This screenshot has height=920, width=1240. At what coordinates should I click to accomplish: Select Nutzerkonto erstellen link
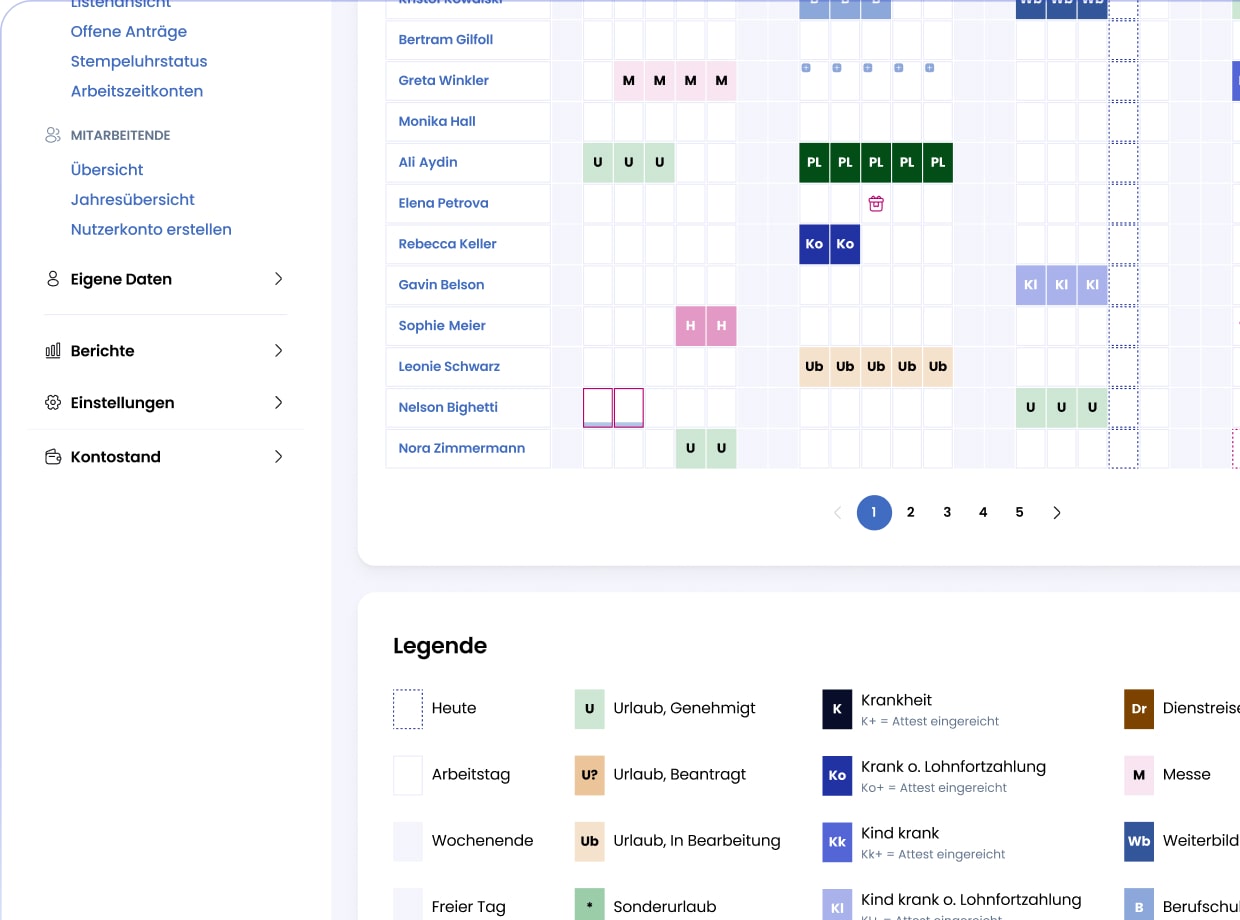tap(151, 229)
